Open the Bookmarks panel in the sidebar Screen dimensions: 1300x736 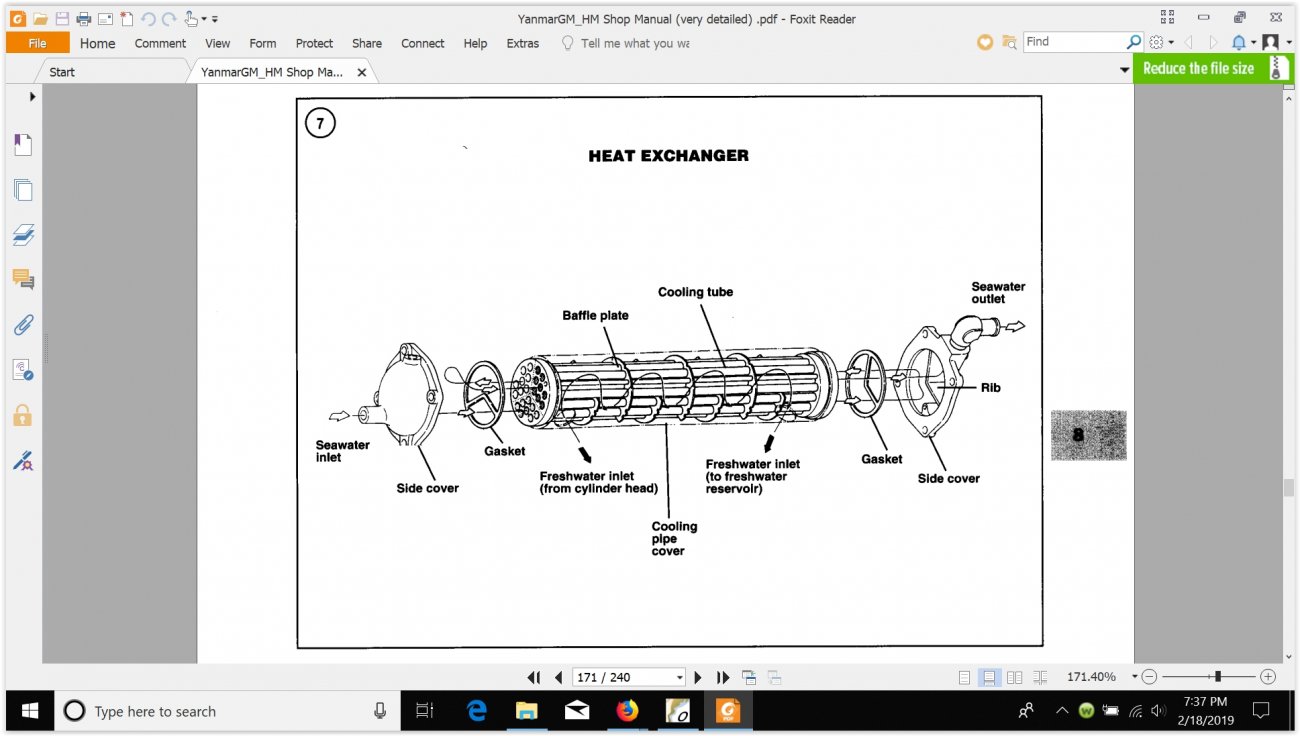tap(23, 145)
